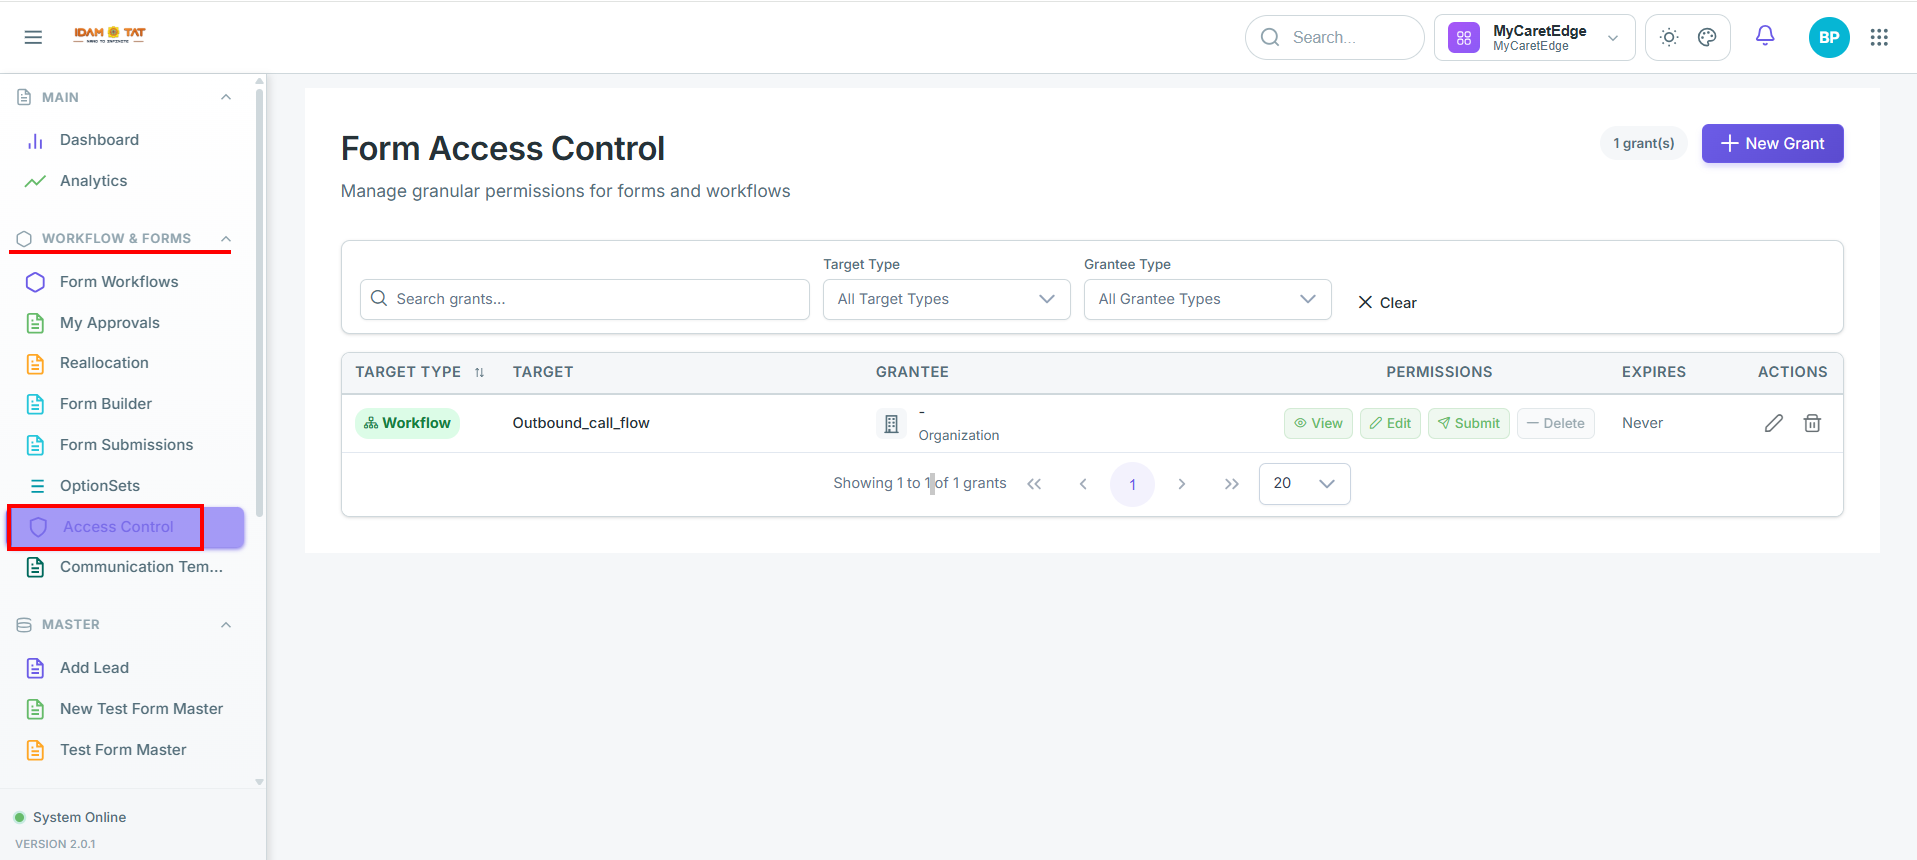Image resolution: width=1917 pixels, height=860 pixels.
Task: Toggle the View permission badge
Action: coord(1318,423)
